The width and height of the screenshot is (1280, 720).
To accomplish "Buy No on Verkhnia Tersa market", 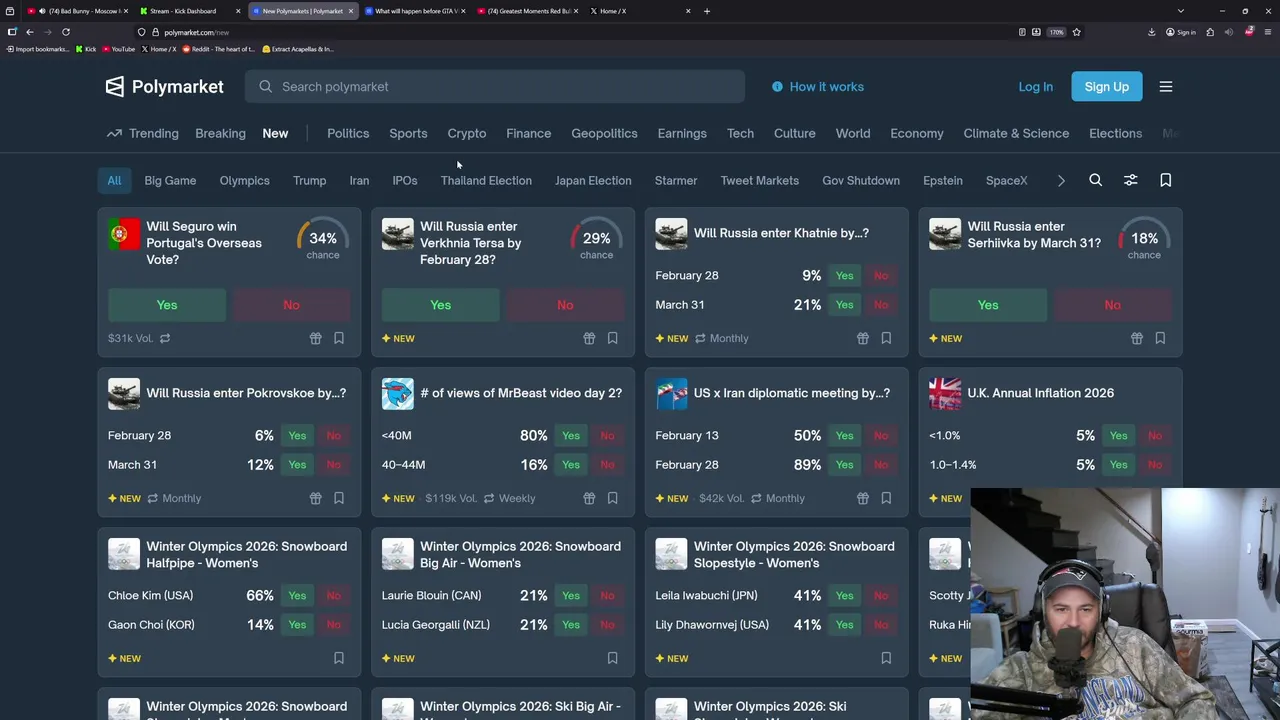I will coord(565,305).
